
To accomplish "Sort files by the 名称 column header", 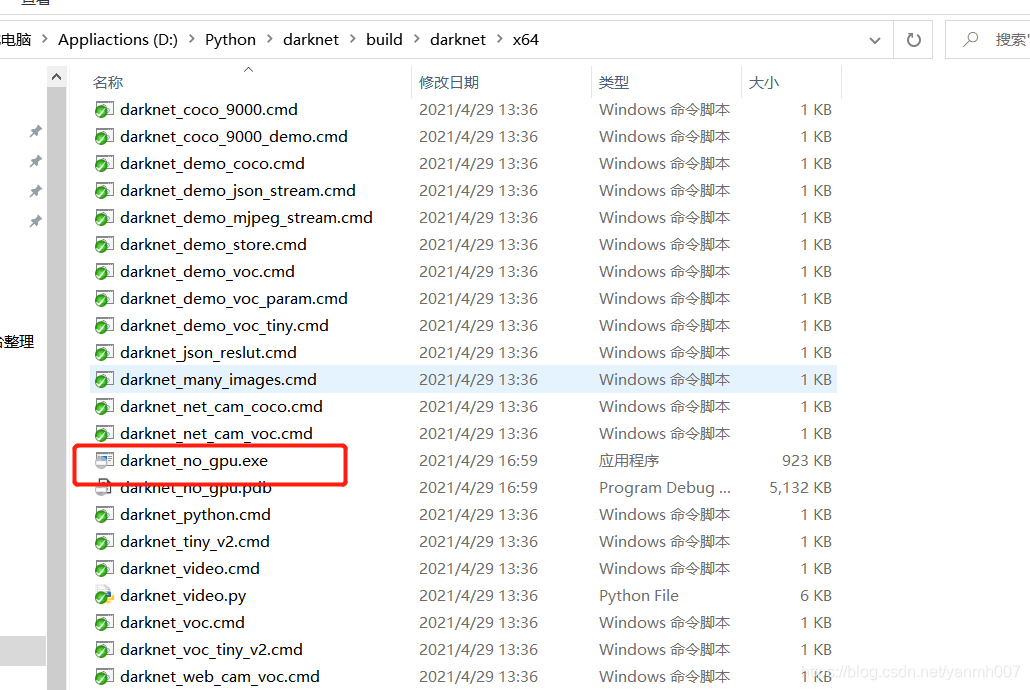I will (x=107, y=81).
